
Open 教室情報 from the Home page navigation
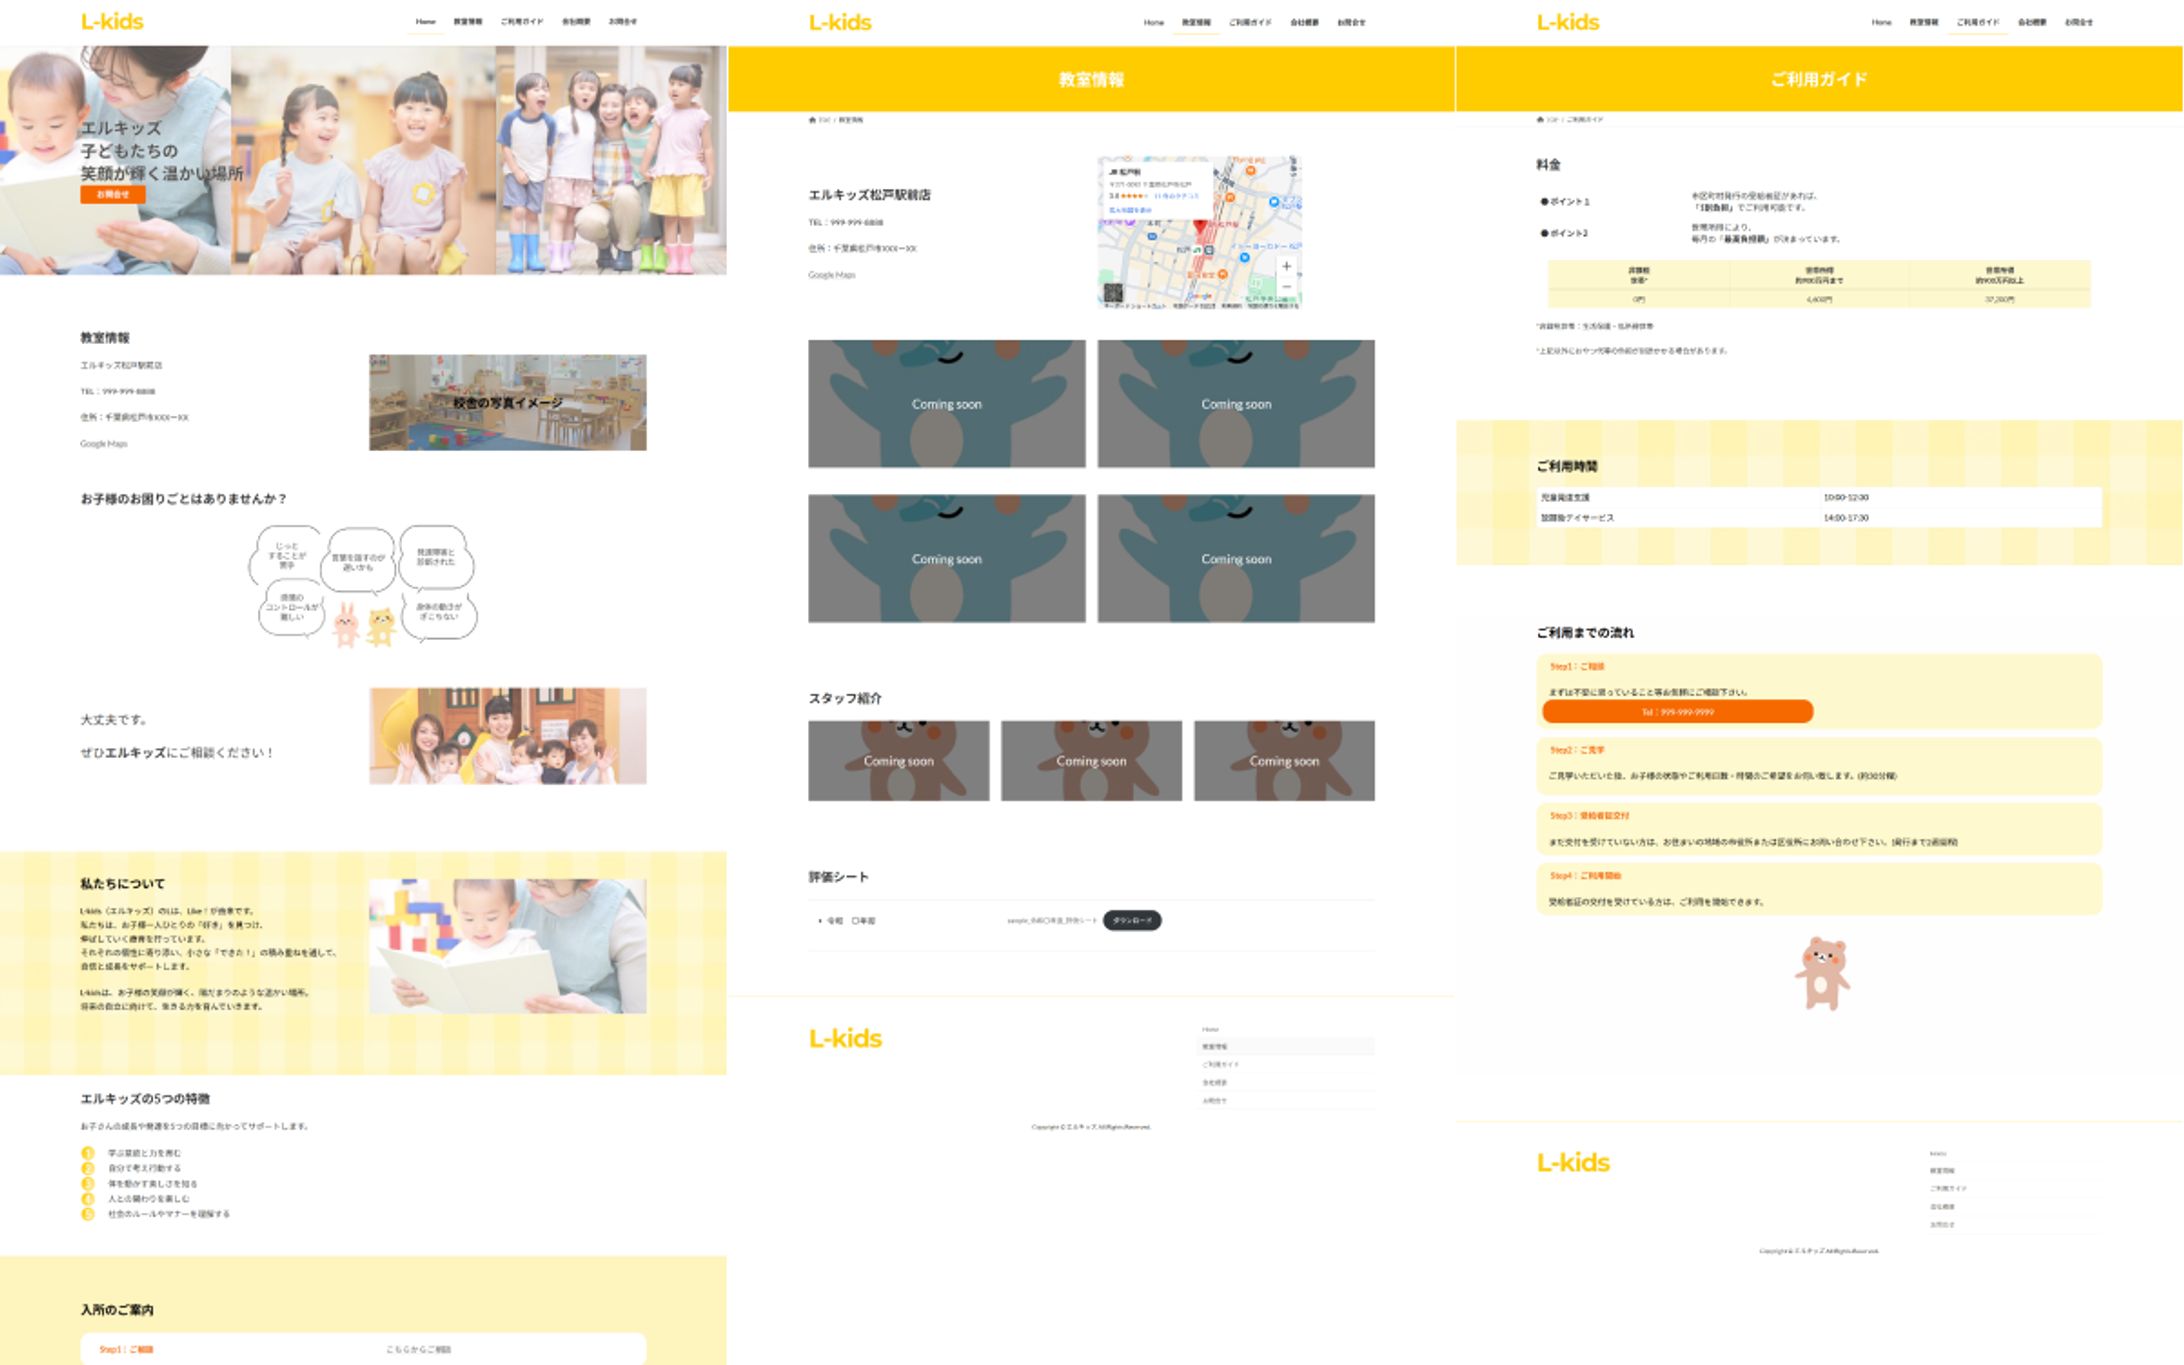coord(467,21)
